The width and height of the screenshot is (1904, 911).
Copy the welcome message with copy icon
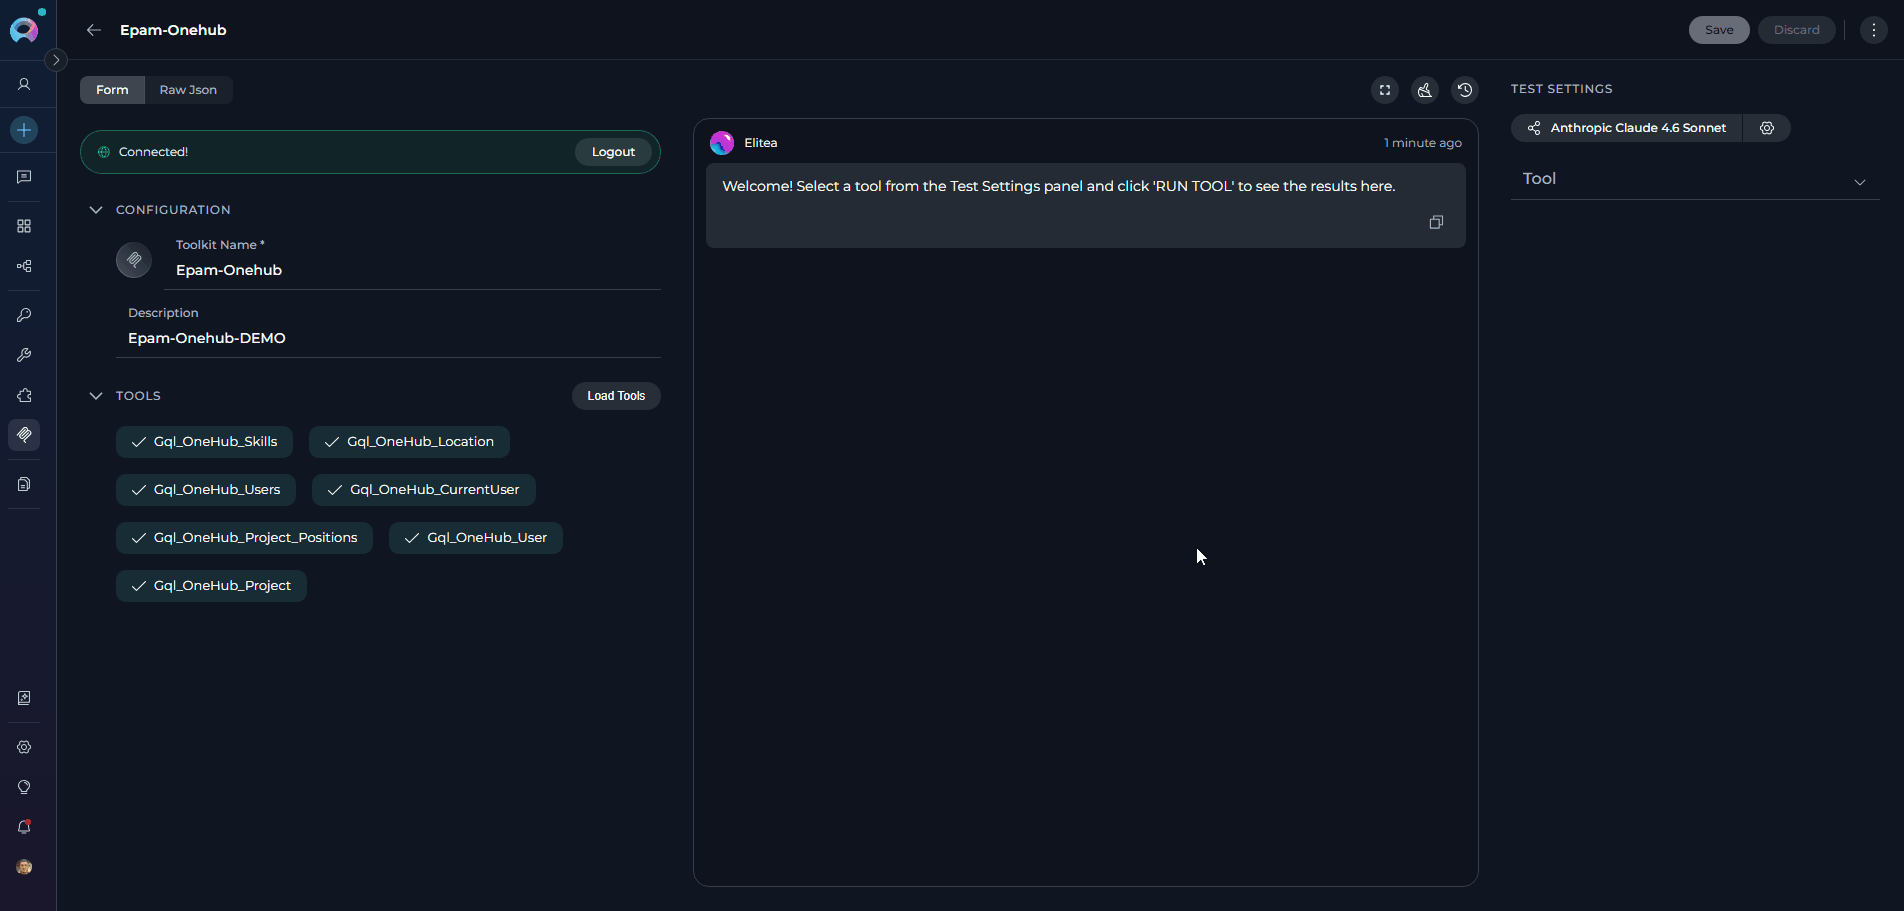(x=1436, y=222)
